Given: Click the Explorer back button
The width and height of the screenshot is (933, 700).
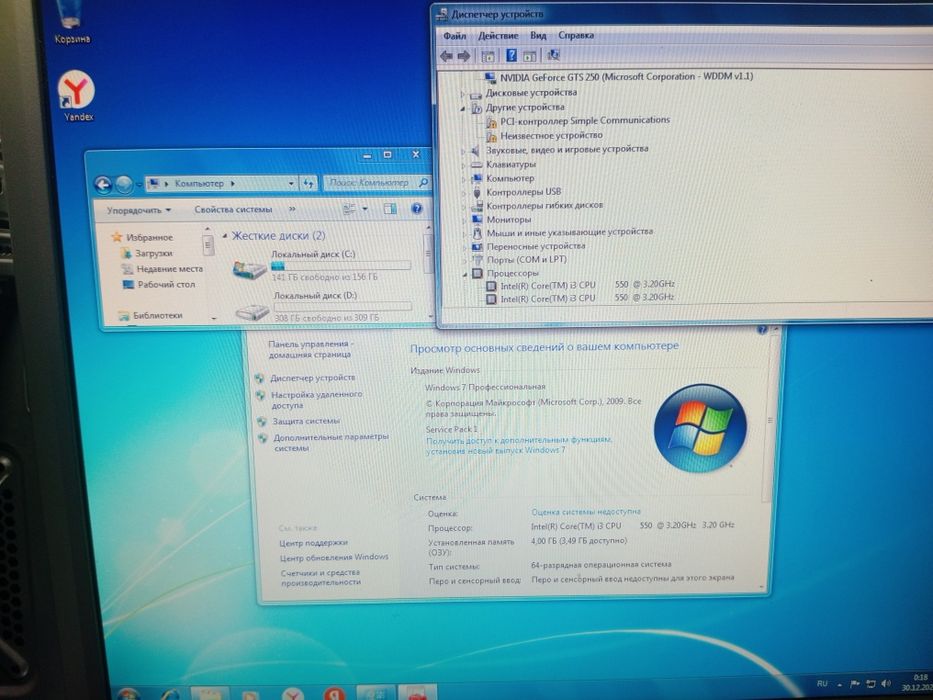Looking at the screenshot, I should (x=103, y=185).
